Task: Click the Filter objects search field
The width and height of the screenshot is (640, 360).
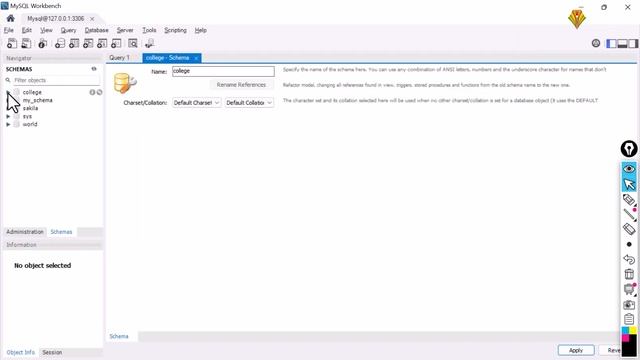Action: pyautogui.click(x=56, y=80)
